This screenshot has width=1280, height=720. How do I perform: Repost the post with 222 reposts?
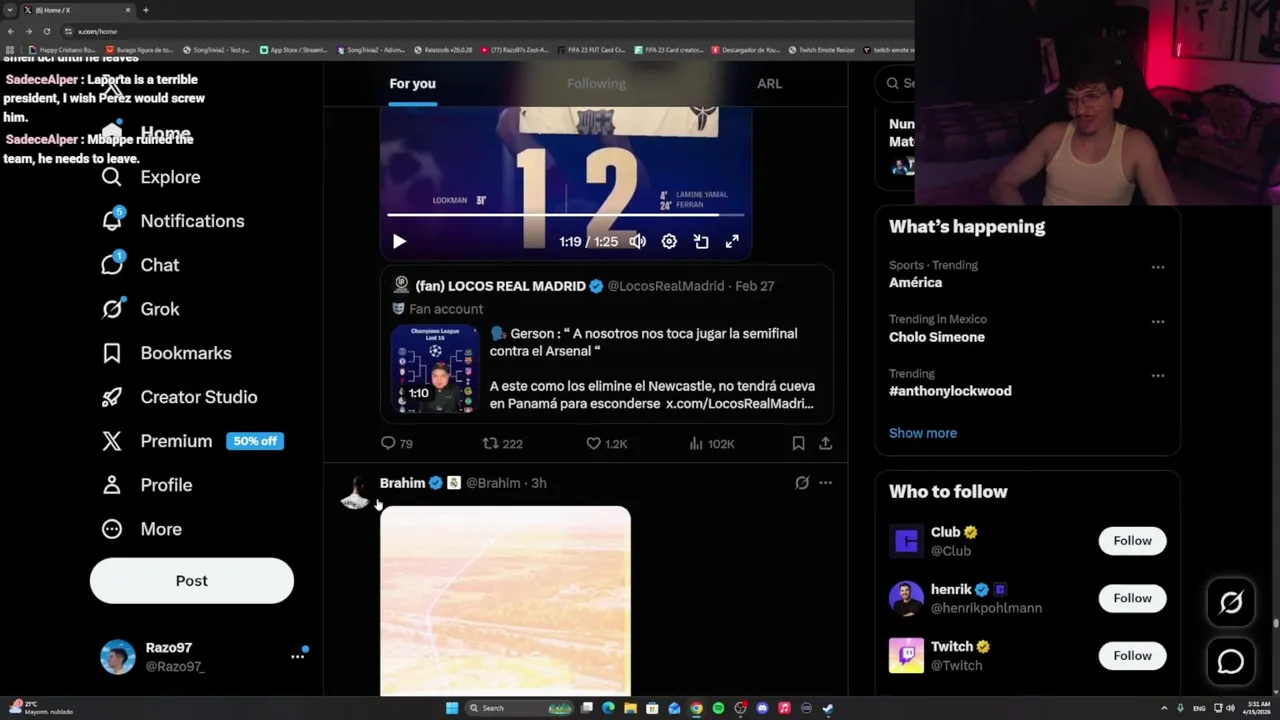click(x=502, y=443)
